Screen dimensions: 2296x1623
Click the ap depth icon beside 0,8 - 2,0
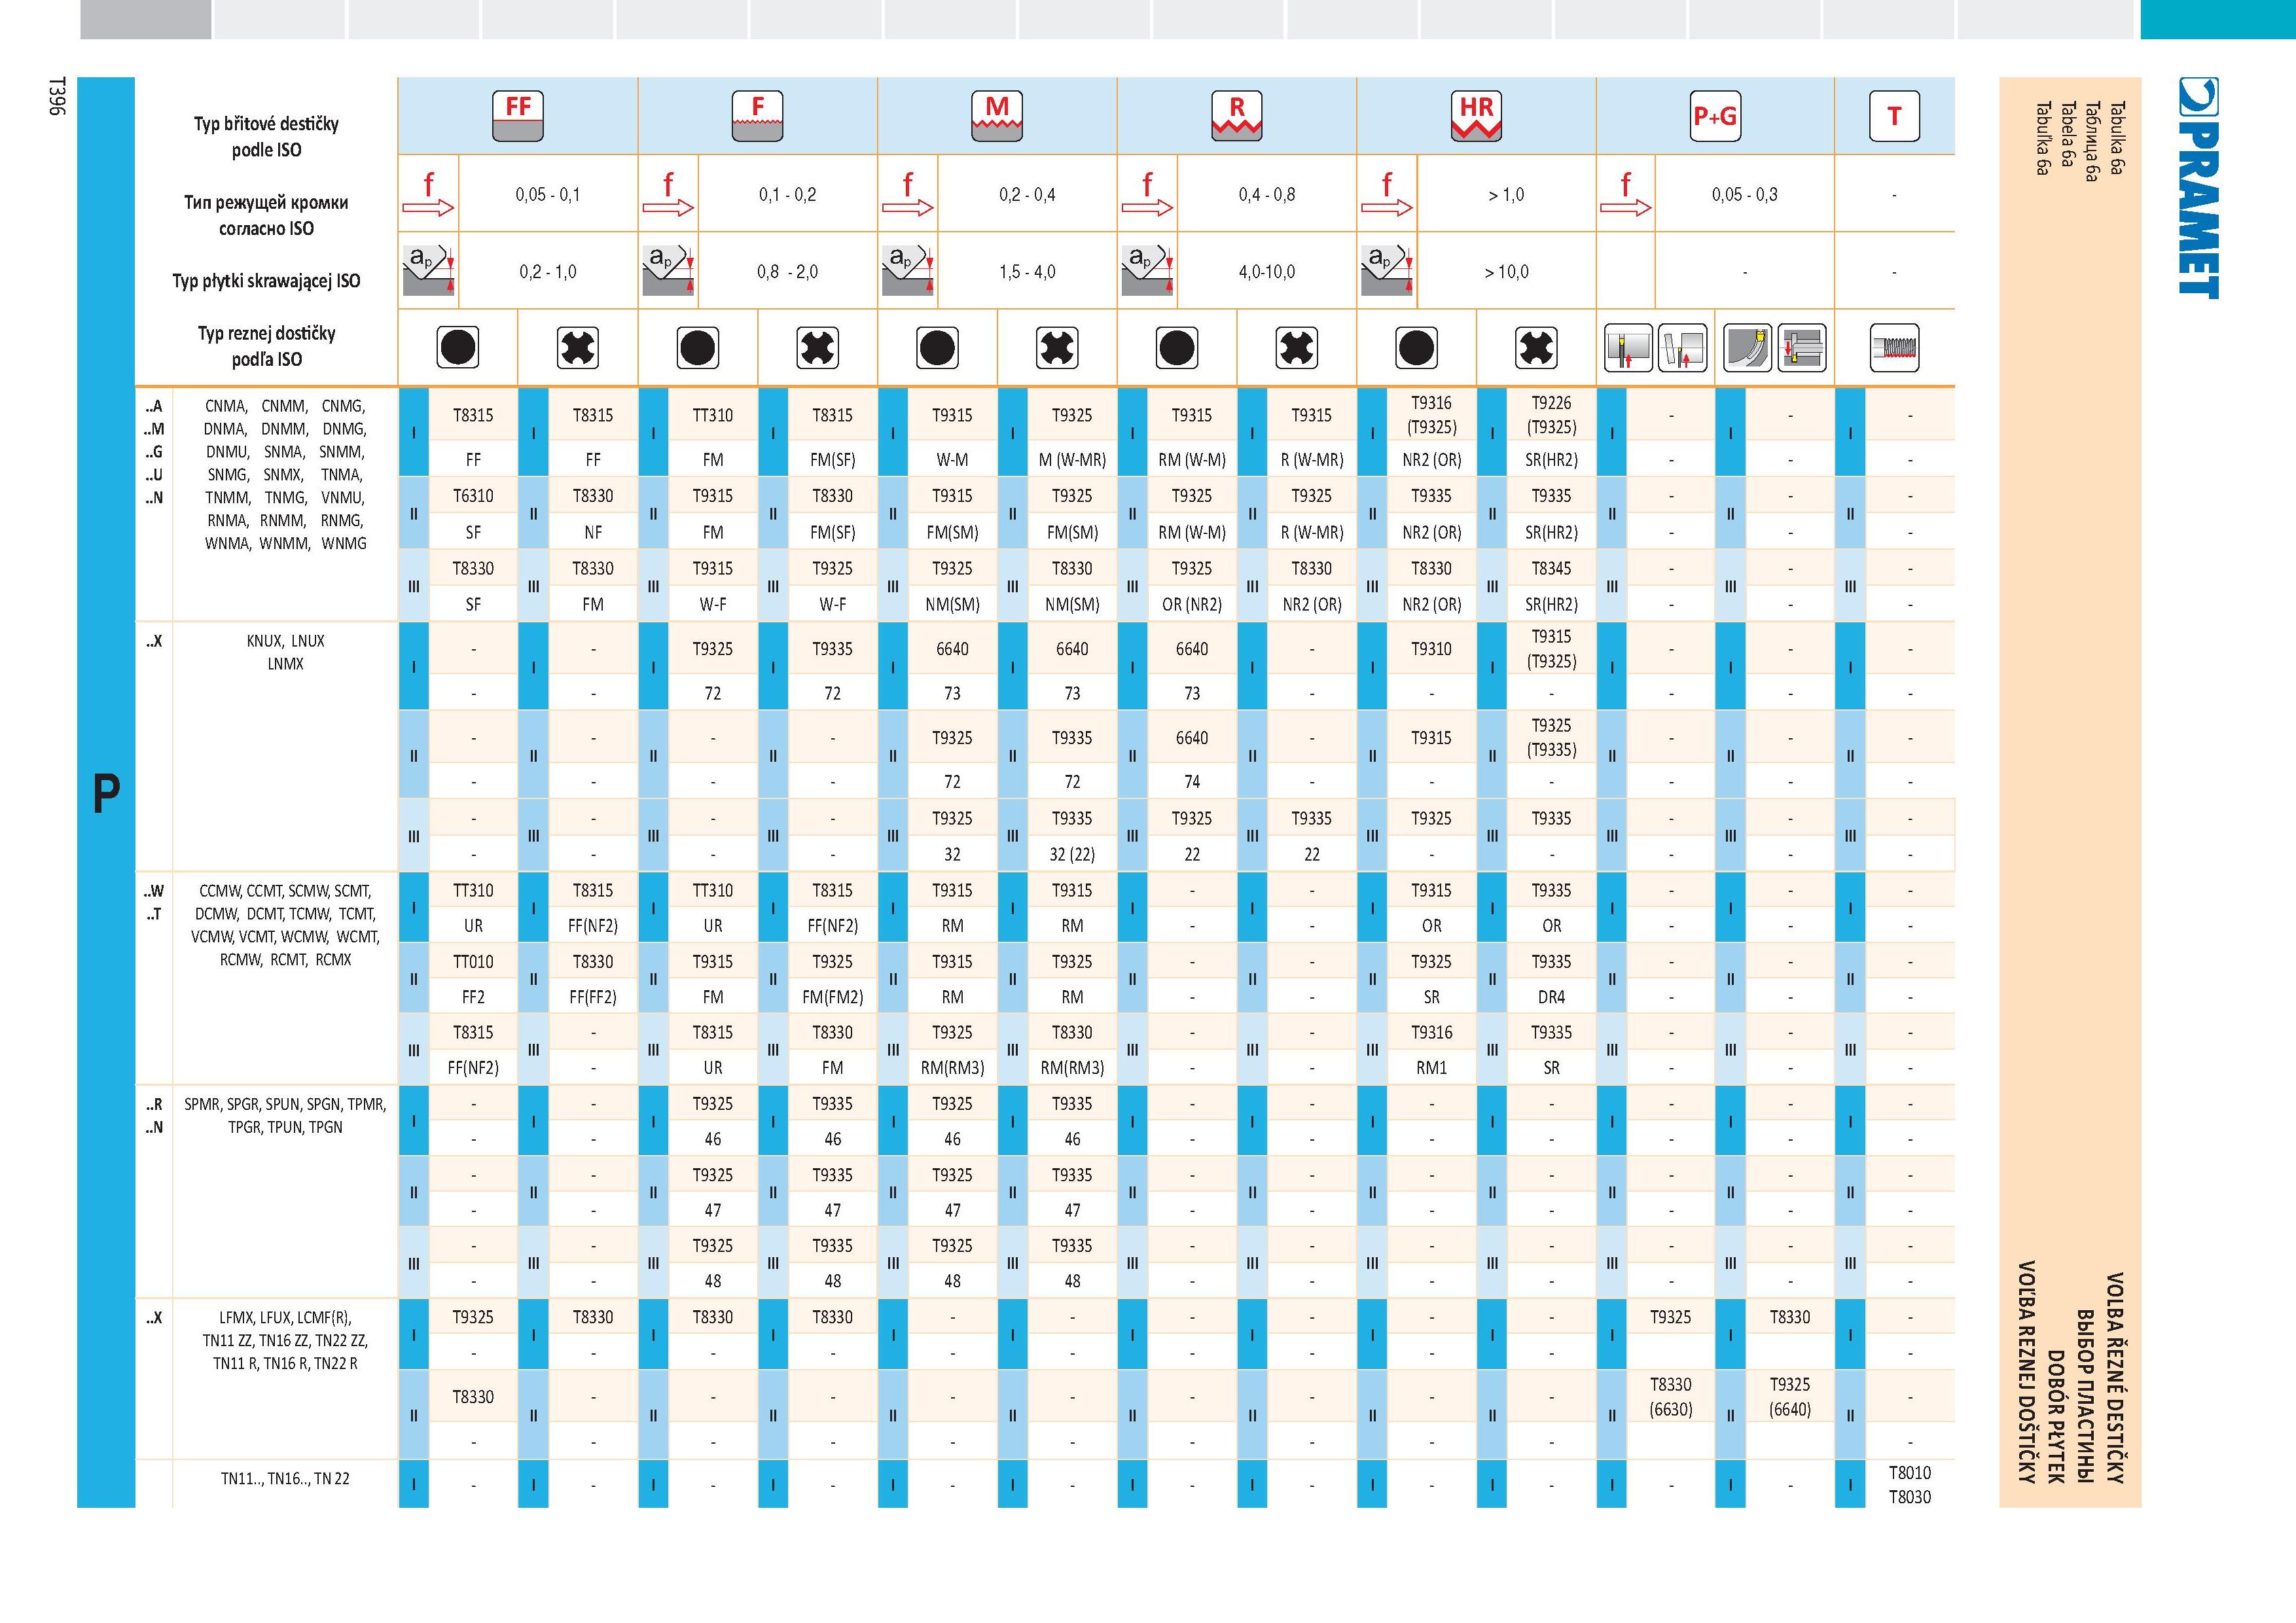[x=668, y=271]
